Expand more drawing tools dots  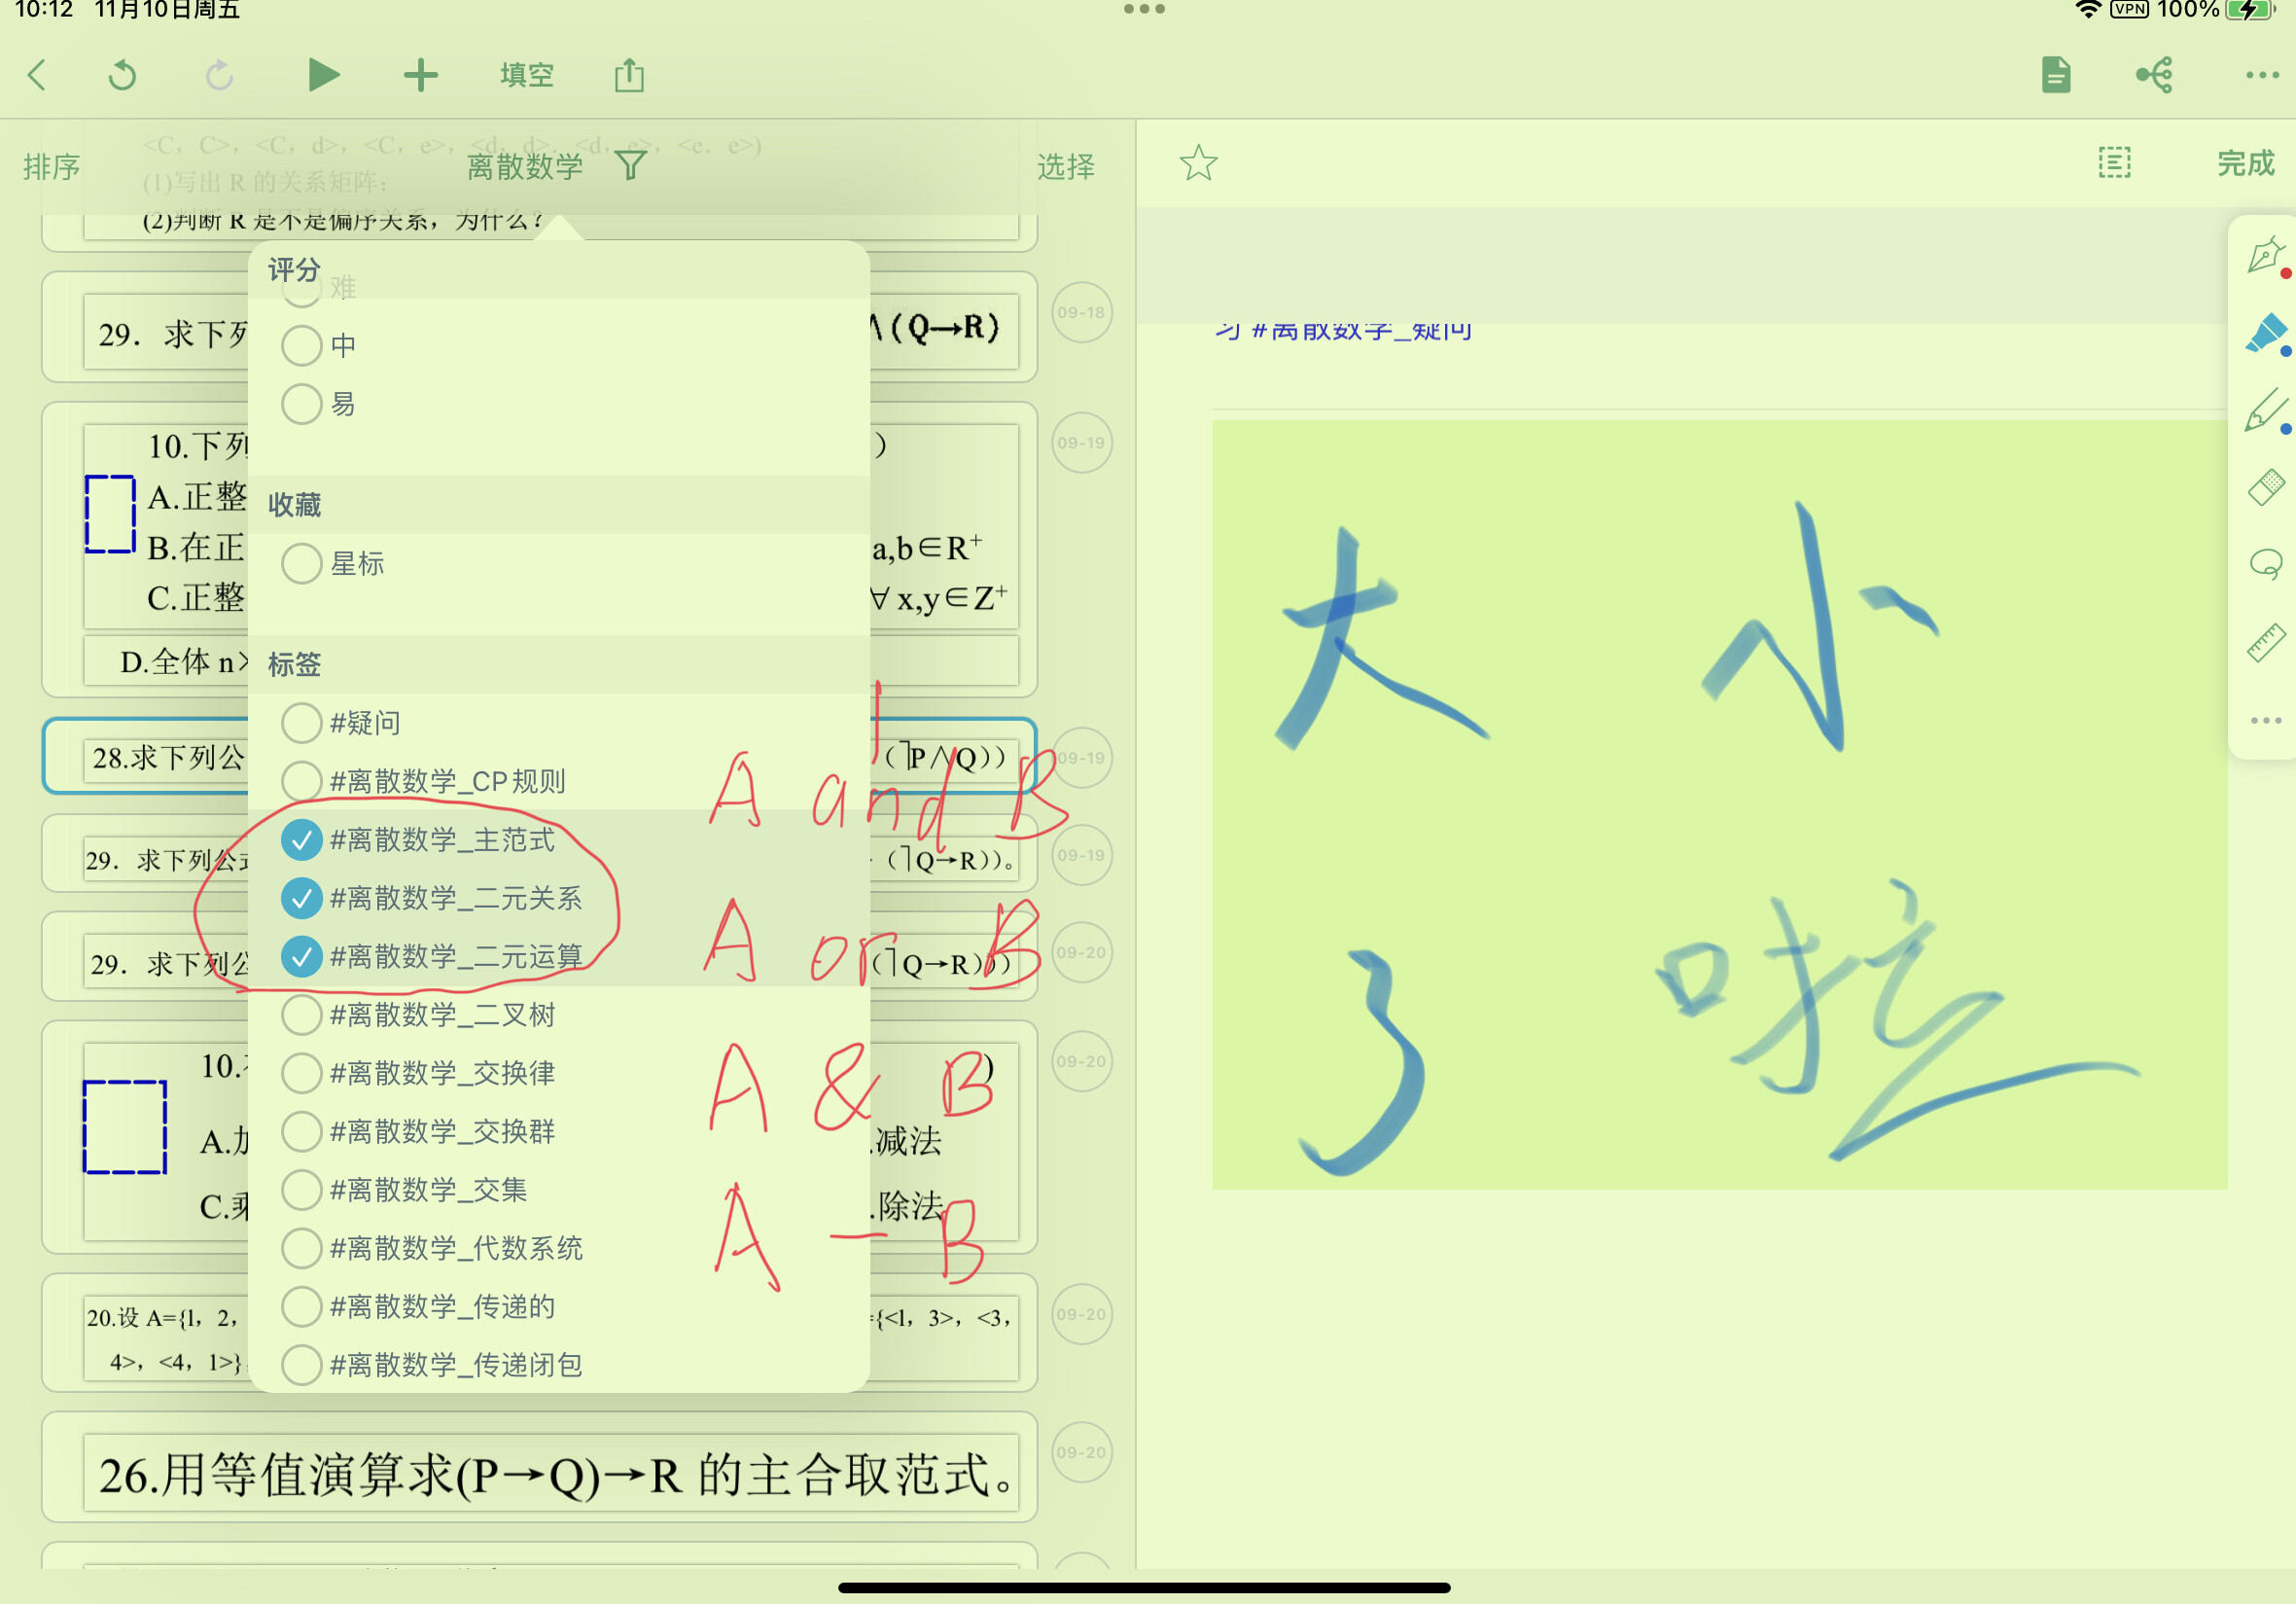point(2266,720)
